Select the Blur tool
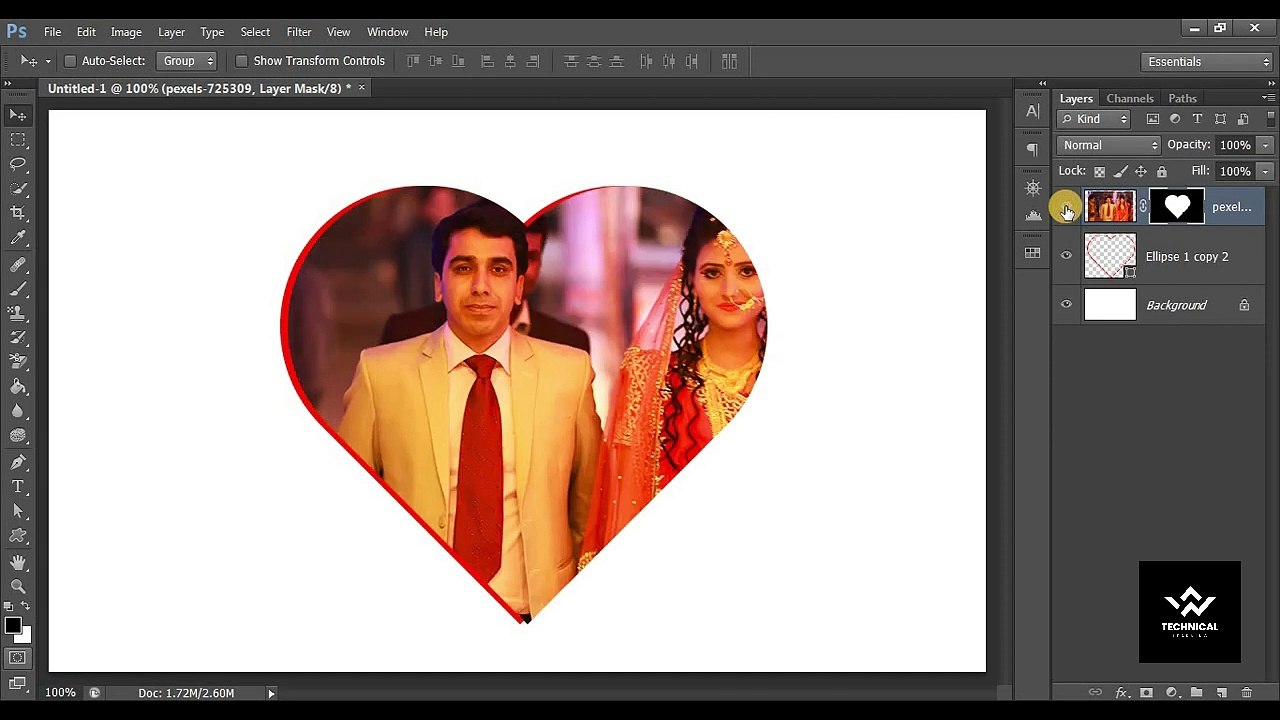 click(18, 411)
